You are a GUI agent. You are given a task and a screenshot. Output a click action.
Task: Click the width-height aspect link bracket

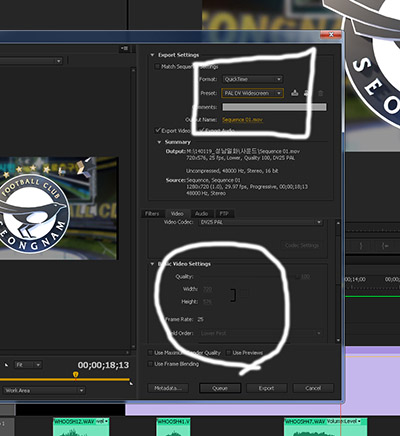(233, 295)
